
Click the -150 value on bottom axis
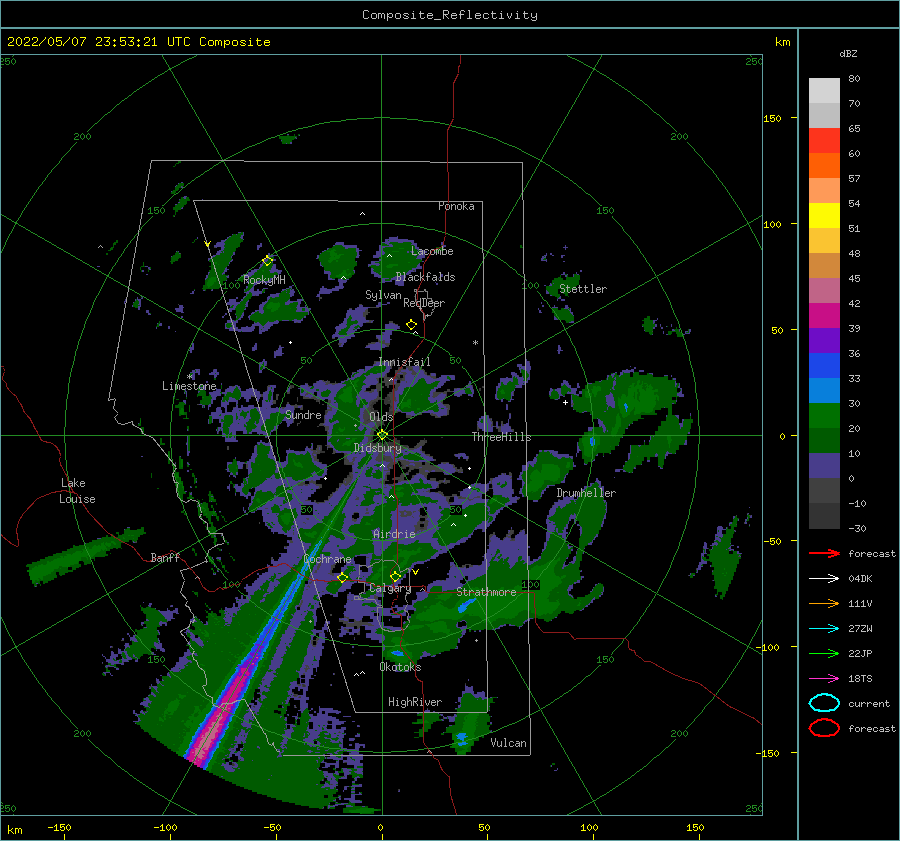pyautogui.click(x=59, y=828)
